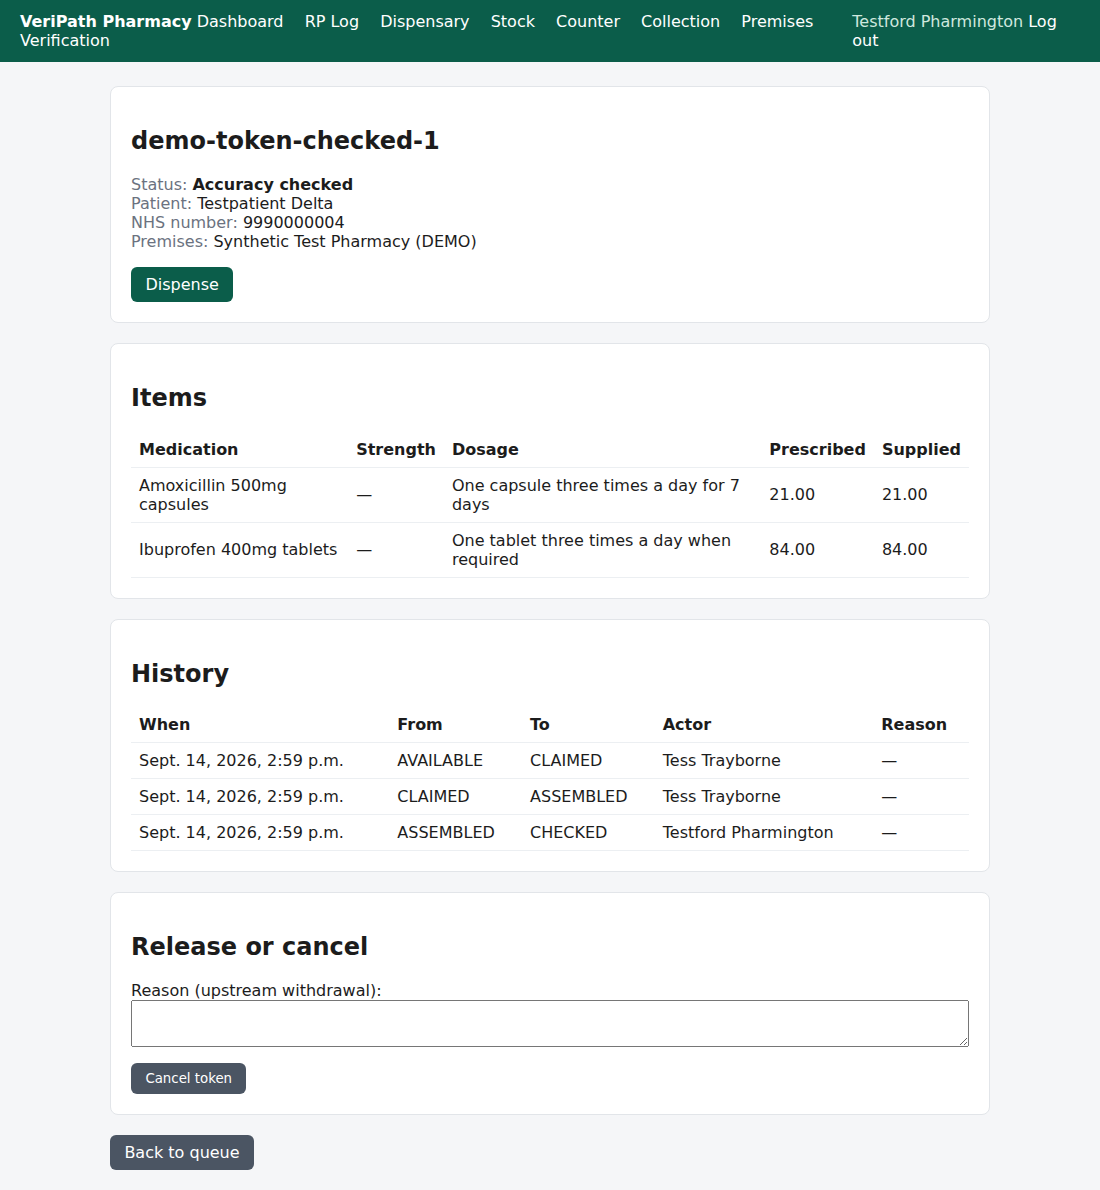Screen dimensions: 1100x1190
Task: Click Tess Trayborne in the AVAILABLE row
Action: point(721,760)
